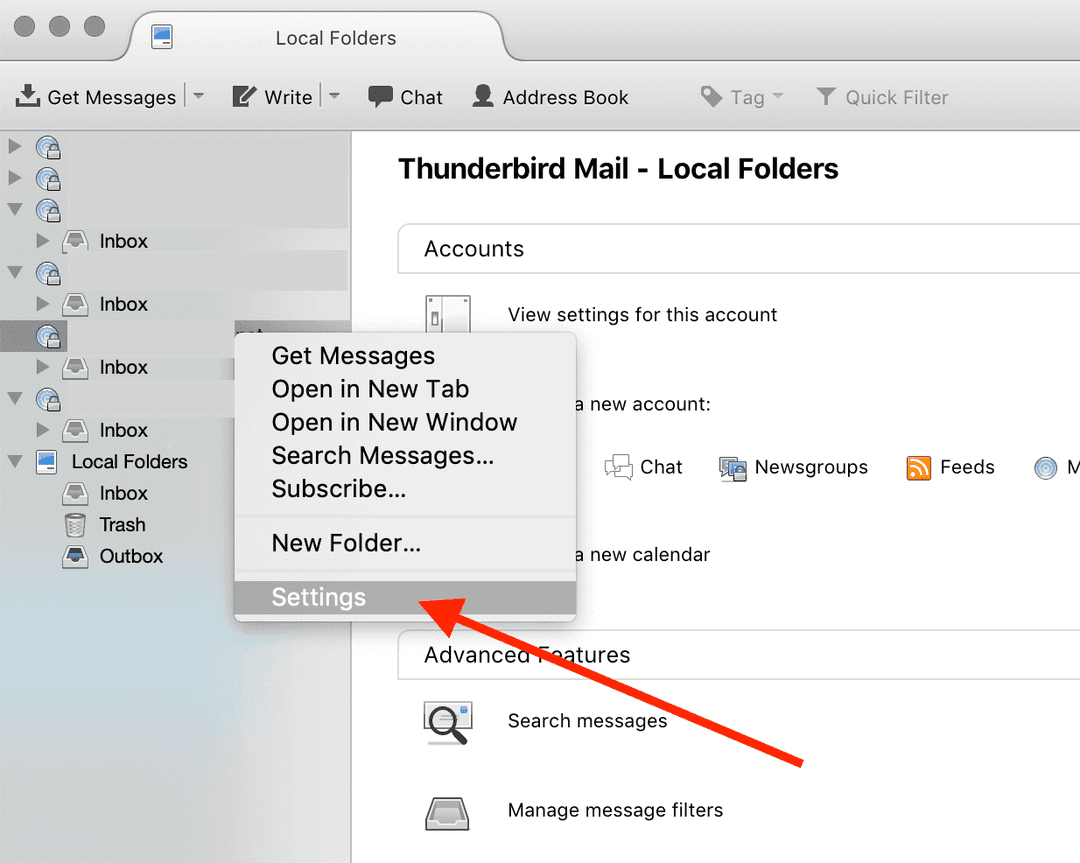Click the Outbox tray icon
This screenshot has width=1080, height=863.
[x=75, y=557]
